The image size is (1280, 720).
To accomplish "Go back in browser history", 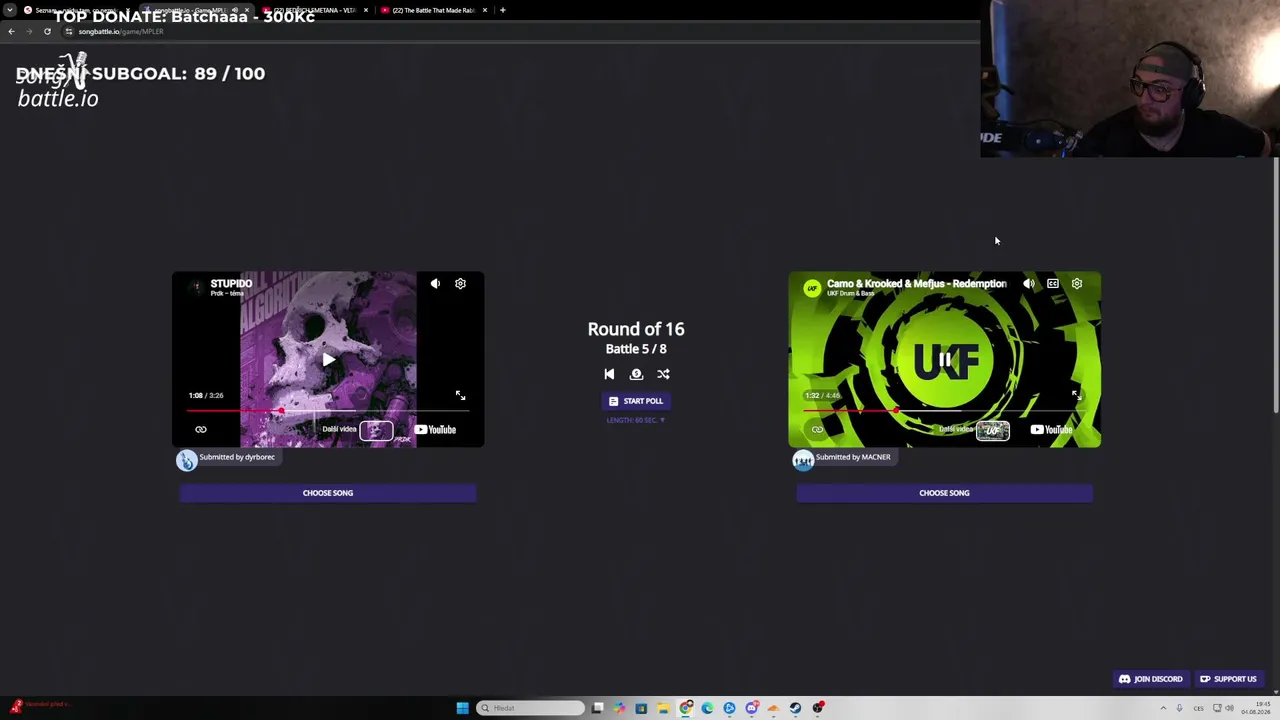I will 11,31.
